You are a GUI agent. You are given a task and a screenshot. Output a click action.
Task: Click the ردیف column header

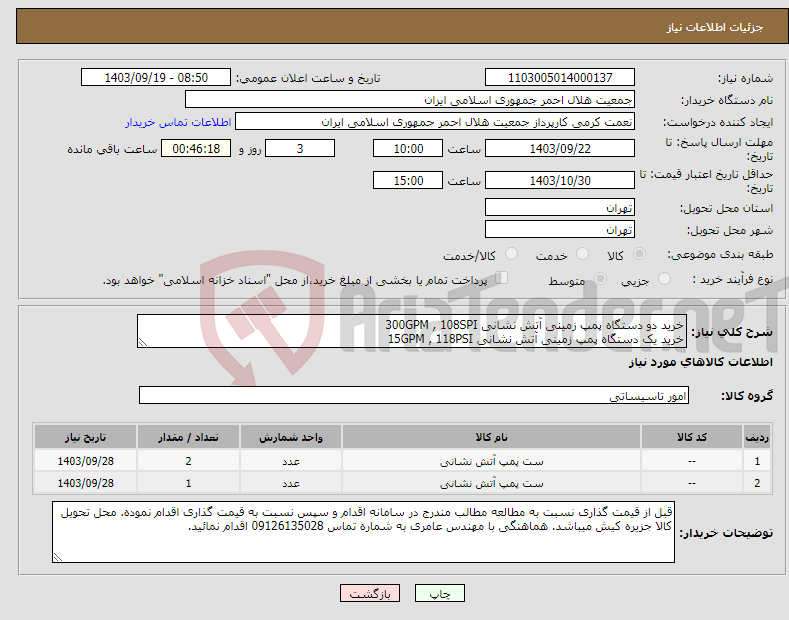tap(757, 437)
